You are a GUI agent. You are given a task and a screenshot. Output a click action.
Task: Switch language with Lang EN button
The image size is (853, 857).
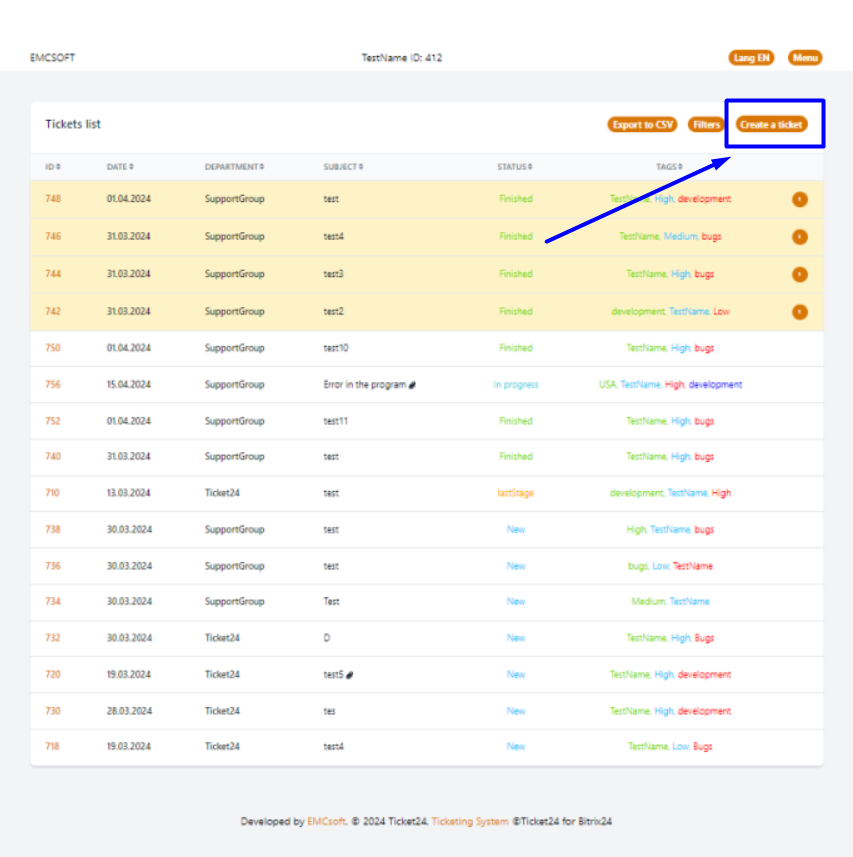point(751,58)
